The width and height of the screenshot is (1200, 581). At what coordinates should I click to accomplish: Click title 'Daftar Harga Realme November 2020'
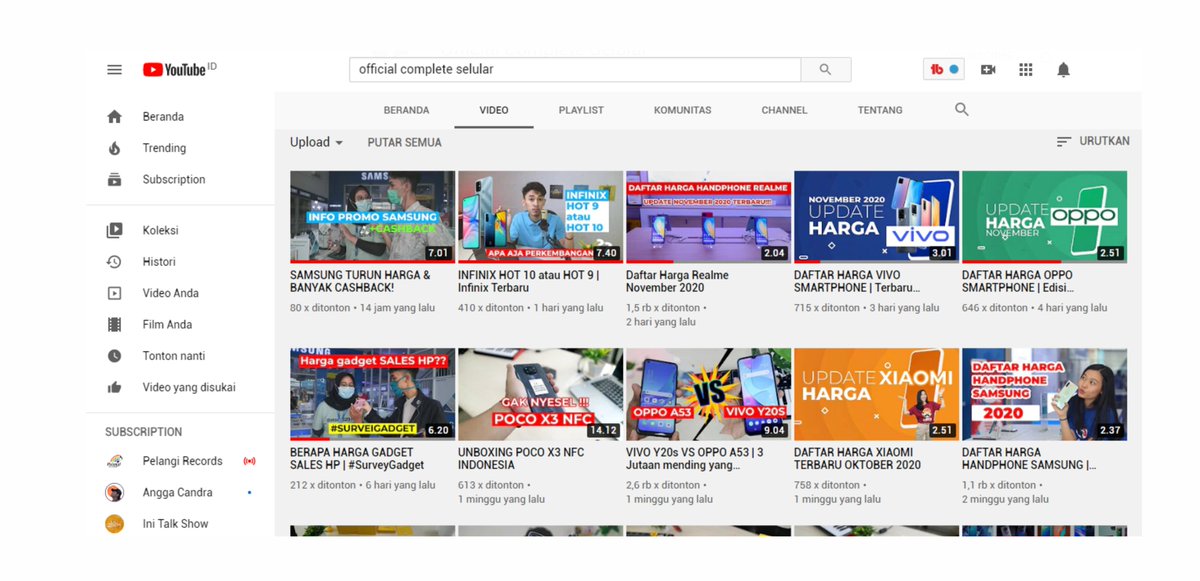(677, 281)
